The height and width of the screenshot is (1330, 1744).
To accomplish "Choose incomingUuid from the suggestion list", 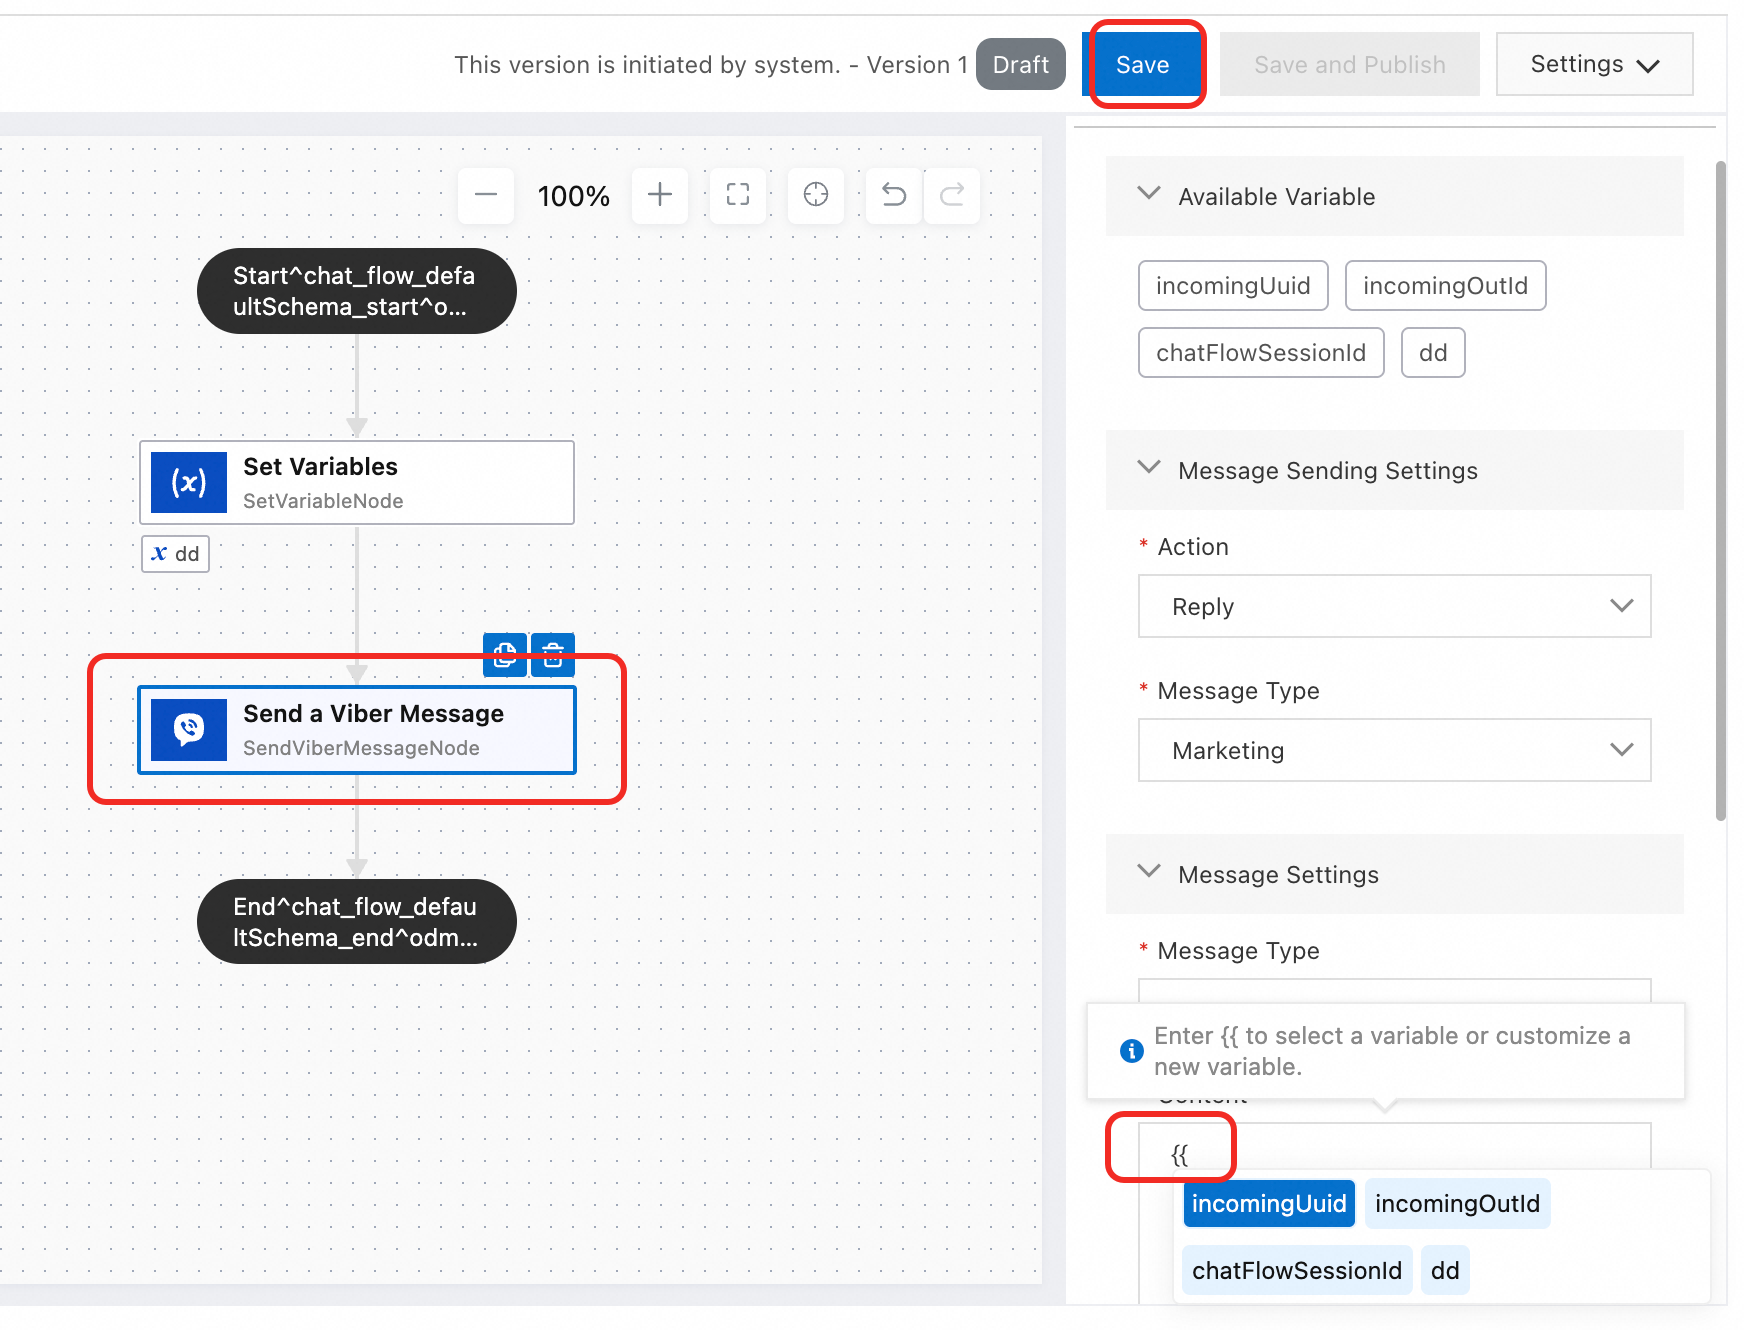I will point(1269,1204).
